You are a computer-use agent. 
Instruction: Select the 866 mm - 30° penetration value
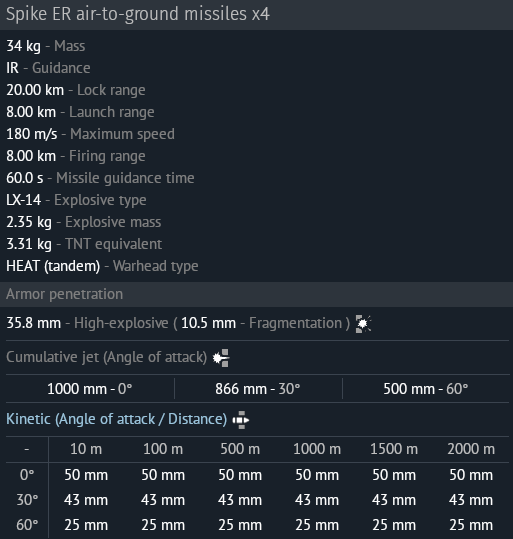[x=258, y=389]
